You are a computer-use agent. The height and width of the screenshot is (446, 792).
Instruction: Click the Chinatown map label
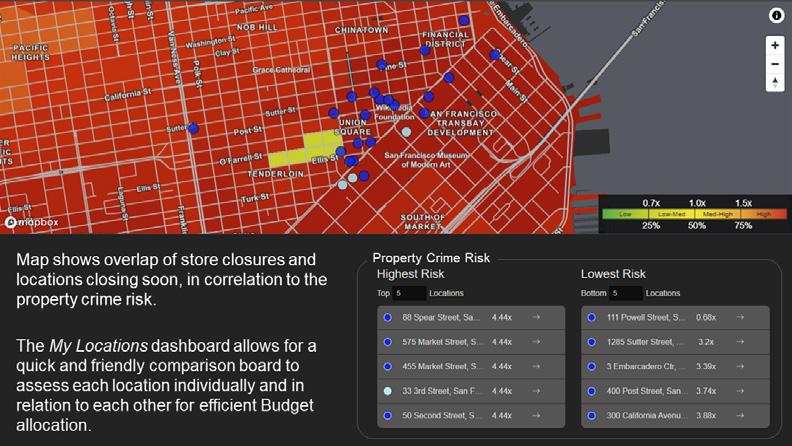(x=362, y=30)
